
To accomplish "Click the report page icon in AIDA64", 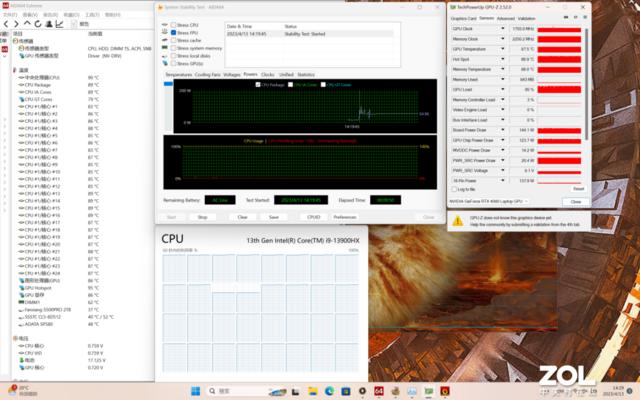I will point(74,24).
